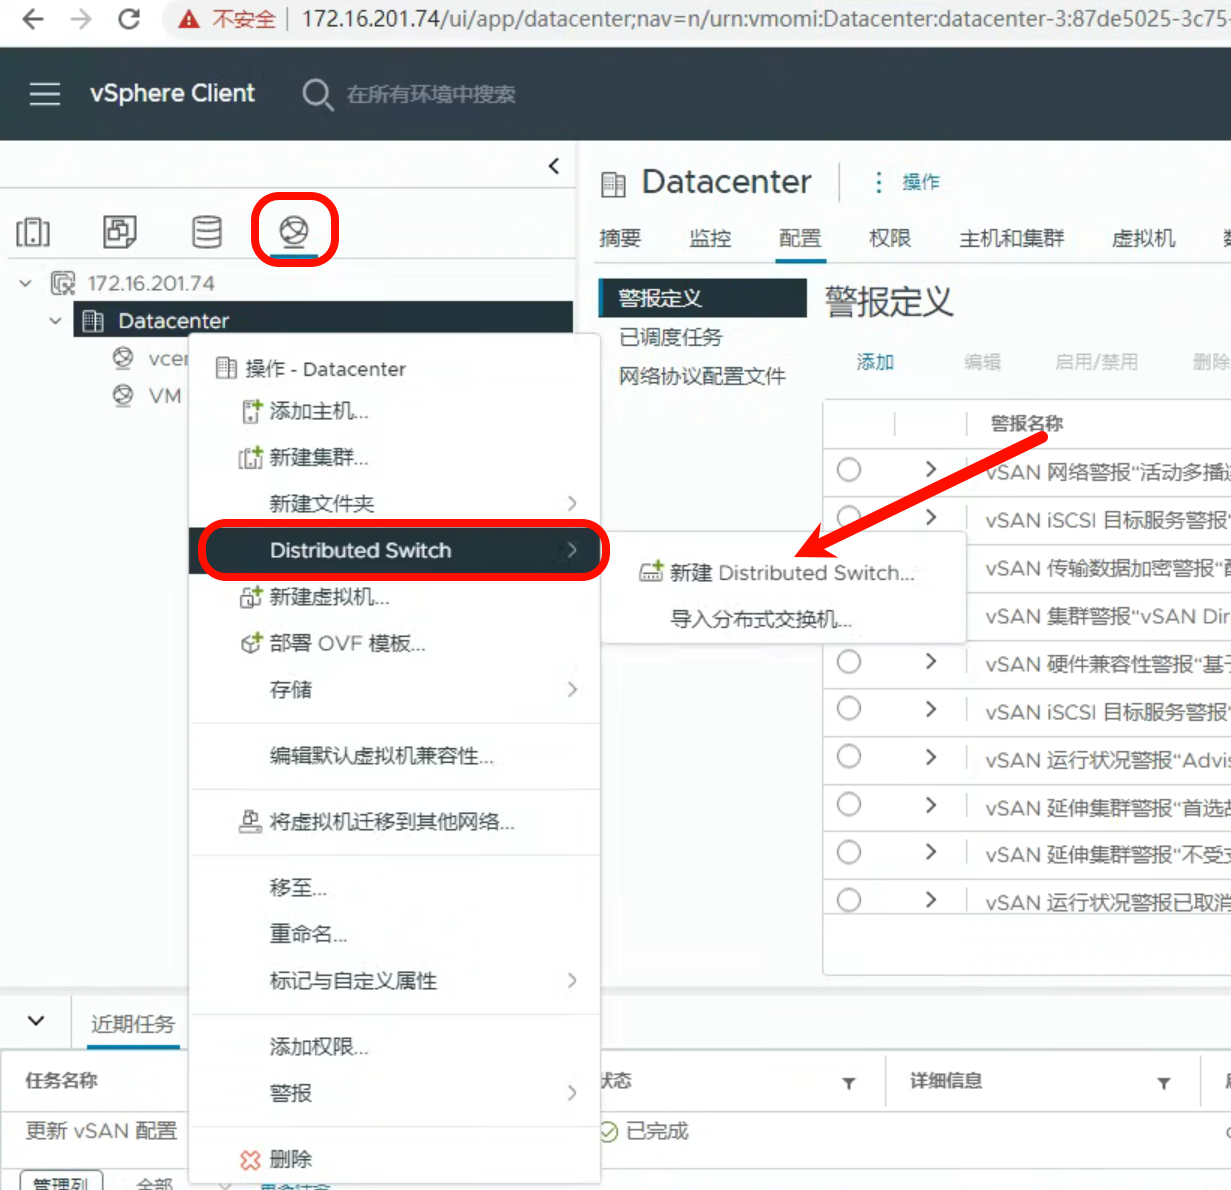Select radio for vSAN hardware compatibility alarm
Image resolution: width=1231 pixels, height=1190 pixels.
pyautogui.click(x=849, y=662)
